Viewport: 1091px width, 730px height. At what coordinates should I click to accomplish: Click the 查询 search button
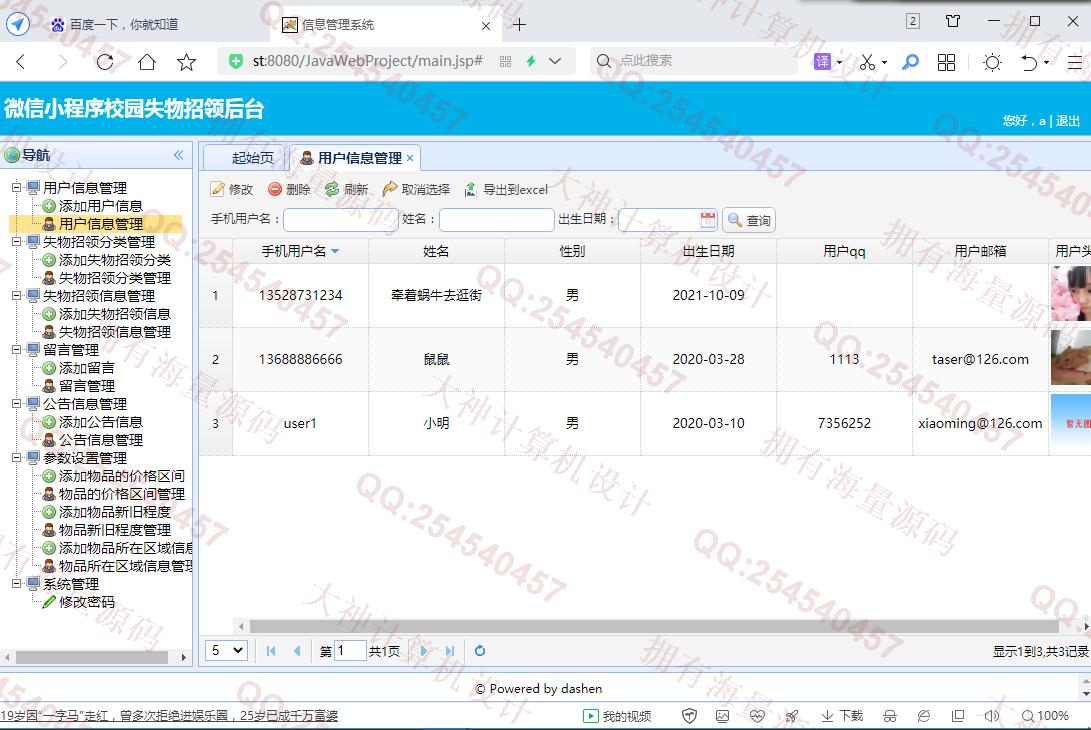[749, 220]
